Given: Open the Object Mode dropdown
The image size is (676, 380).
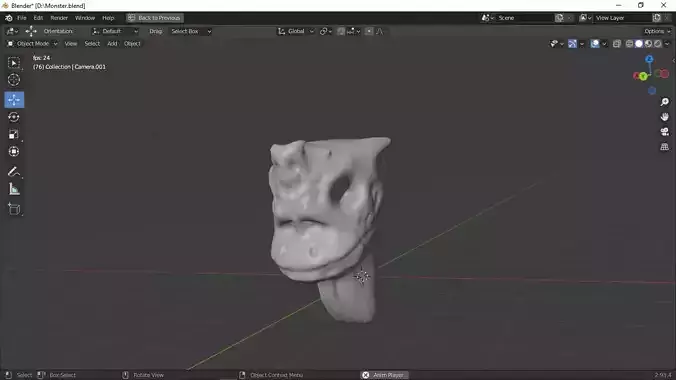Looking at the screenshot, I should (32, 44).
